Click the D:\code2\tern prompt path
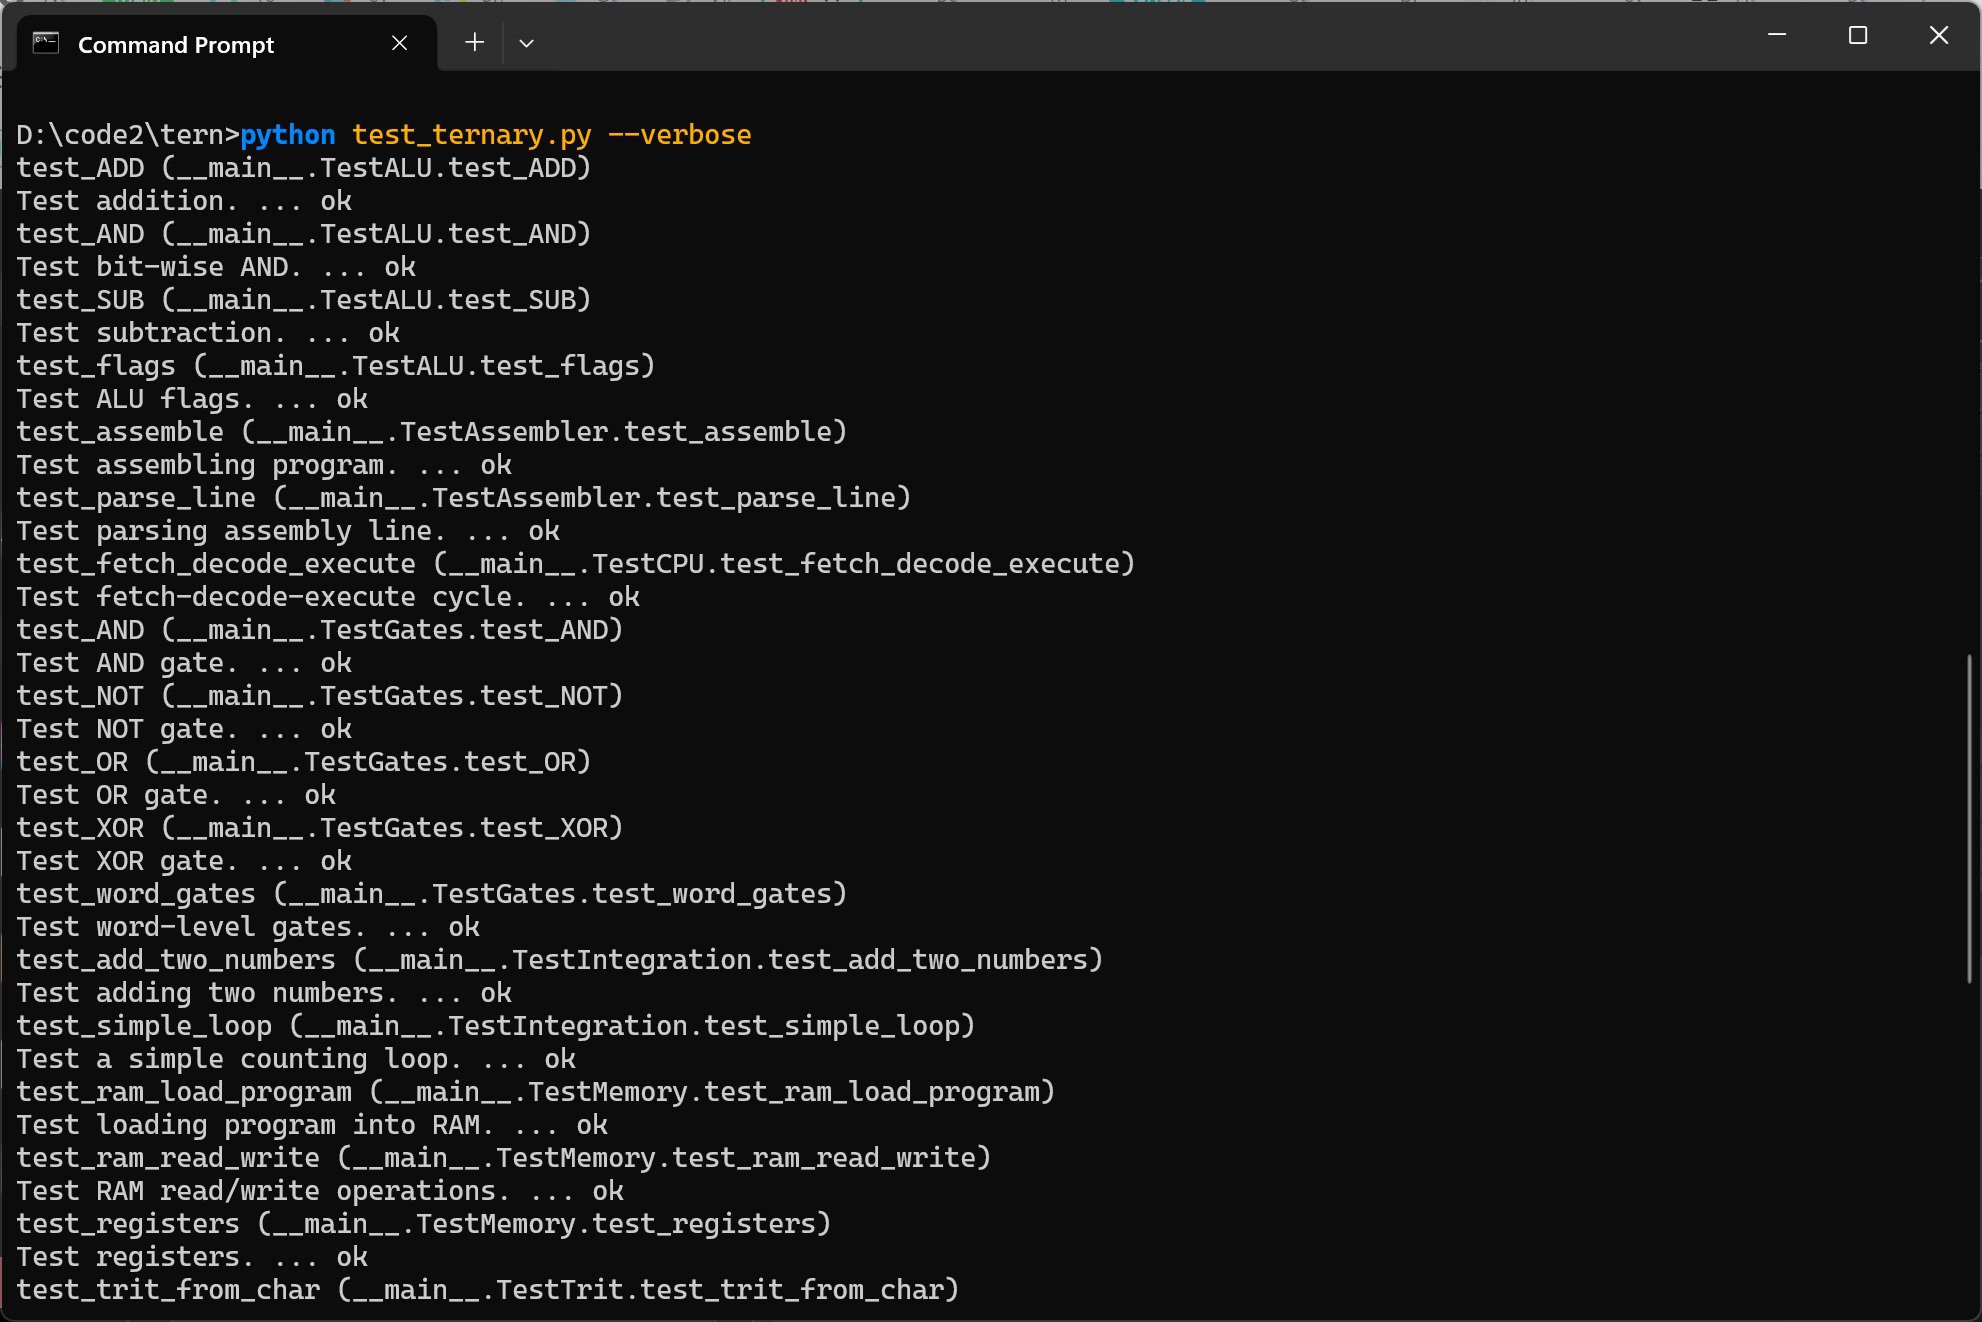The height and width of the screenshot is (1322, 1982). [120, 133]
